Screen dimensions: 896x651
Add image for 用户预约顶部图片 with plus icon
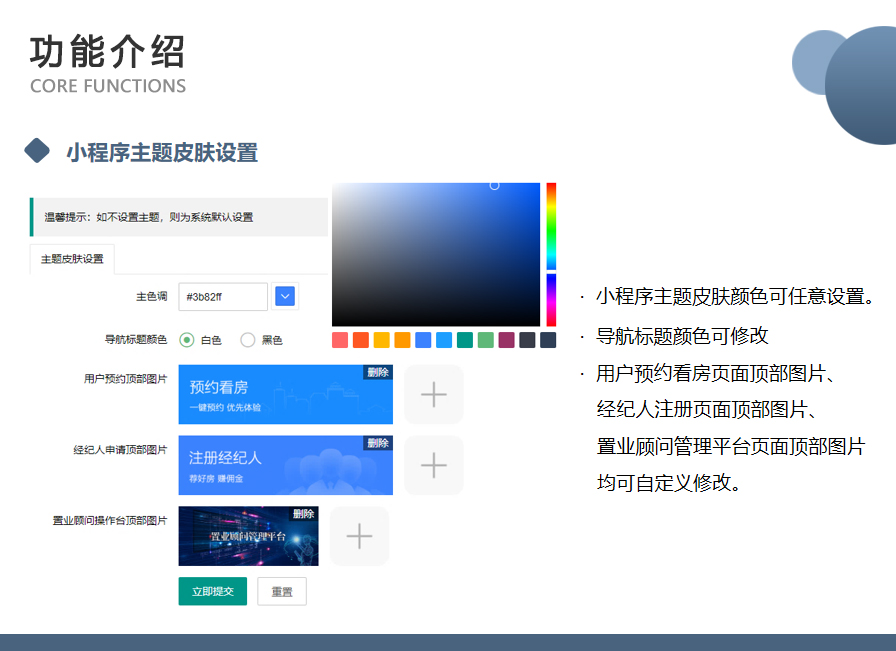pyautogui.click(x=433, y=394)
